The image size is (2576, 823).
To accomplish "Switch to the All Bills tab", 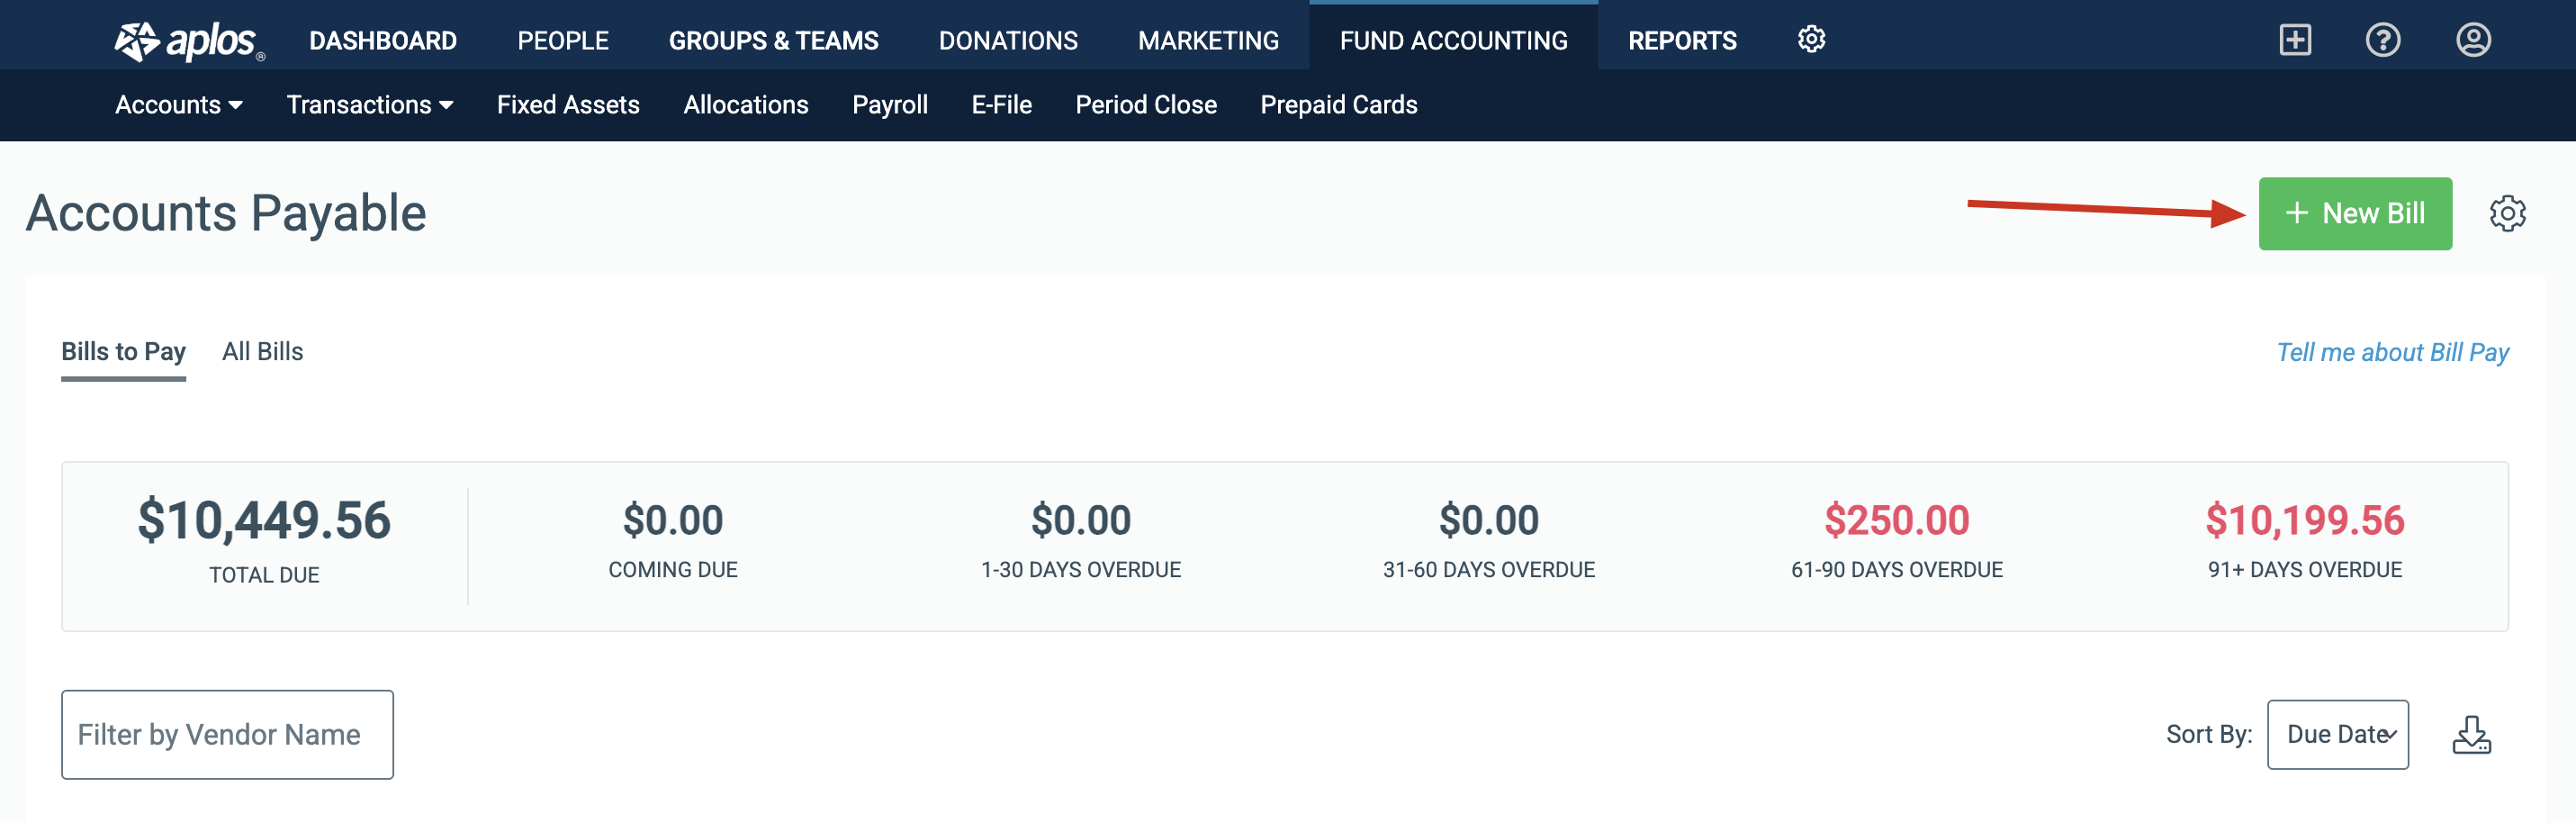I will (x=262, y=351).
